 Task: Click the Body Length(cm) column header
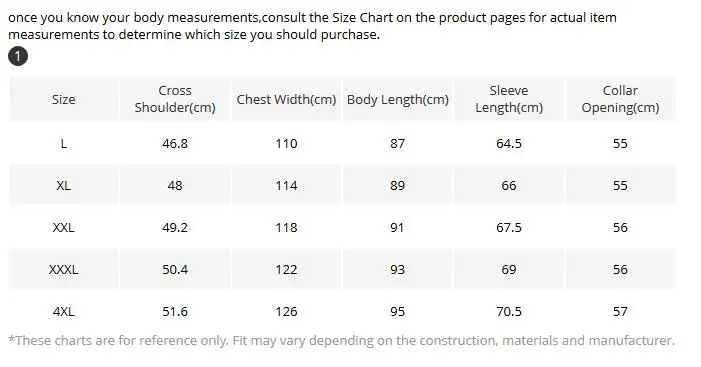pyautogui.click(x=397, y=99)
